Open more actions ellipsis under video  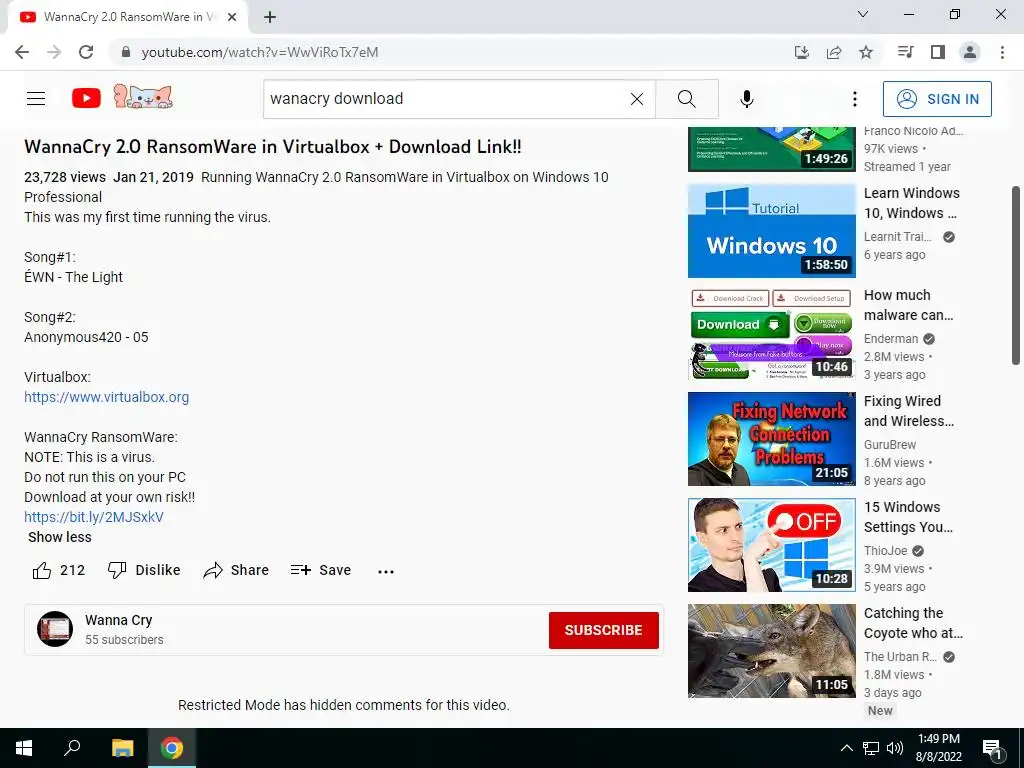[386, 571]
